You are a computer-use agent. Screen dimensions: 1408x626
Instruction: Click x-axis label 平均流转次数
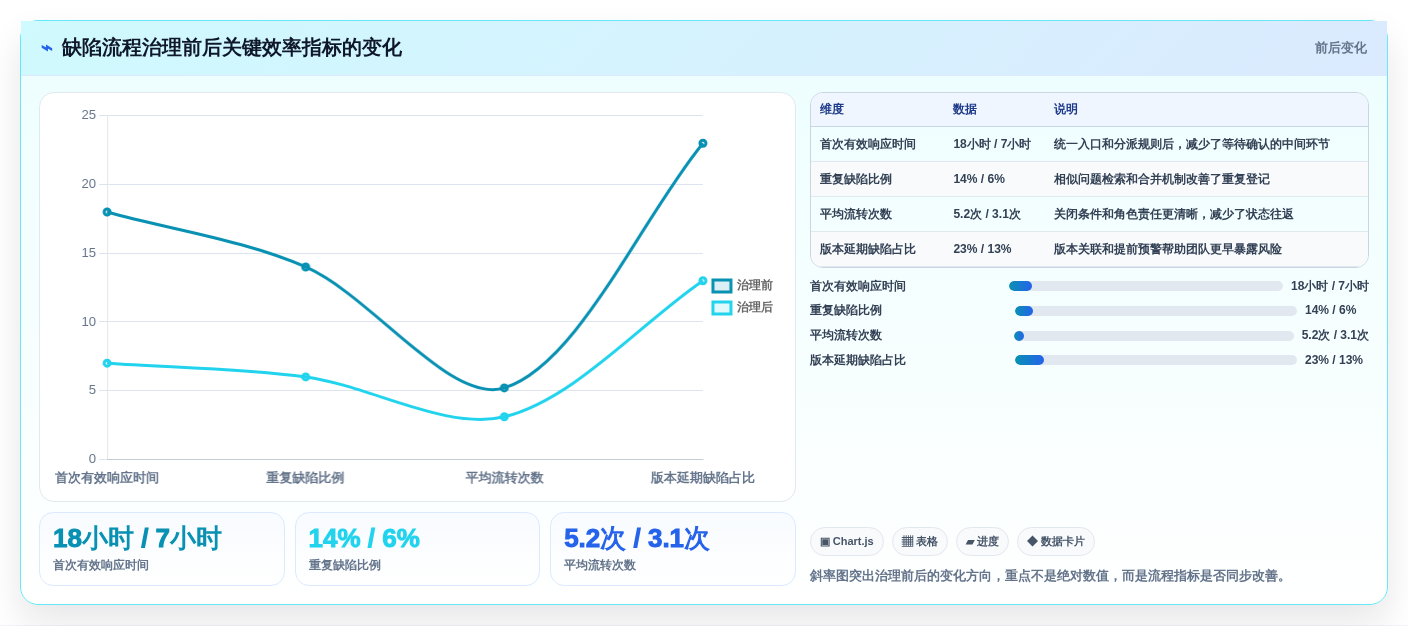click(504, 478)
